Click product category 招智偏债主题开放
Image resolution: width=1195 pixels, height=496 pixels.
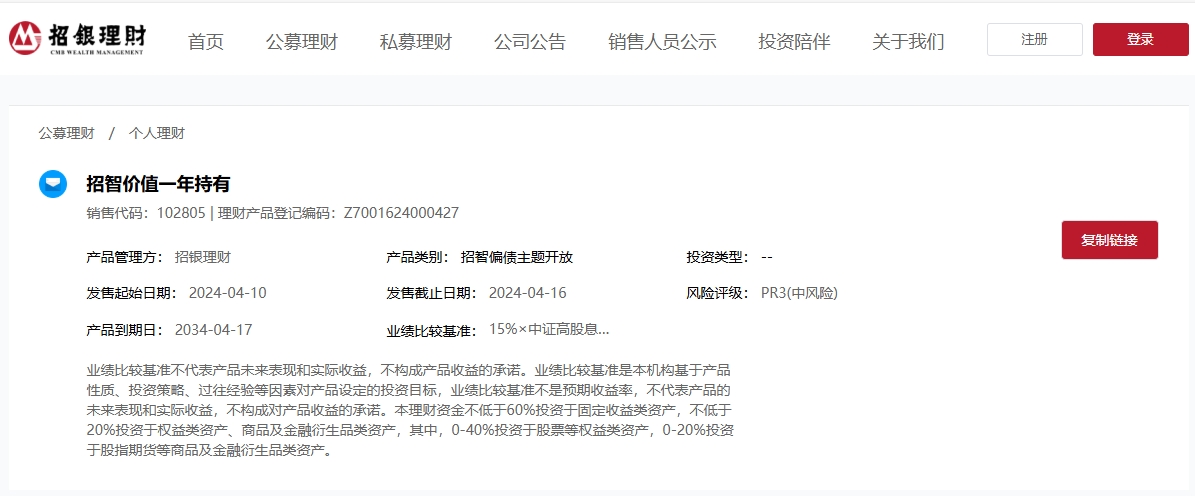pos(517,257)
